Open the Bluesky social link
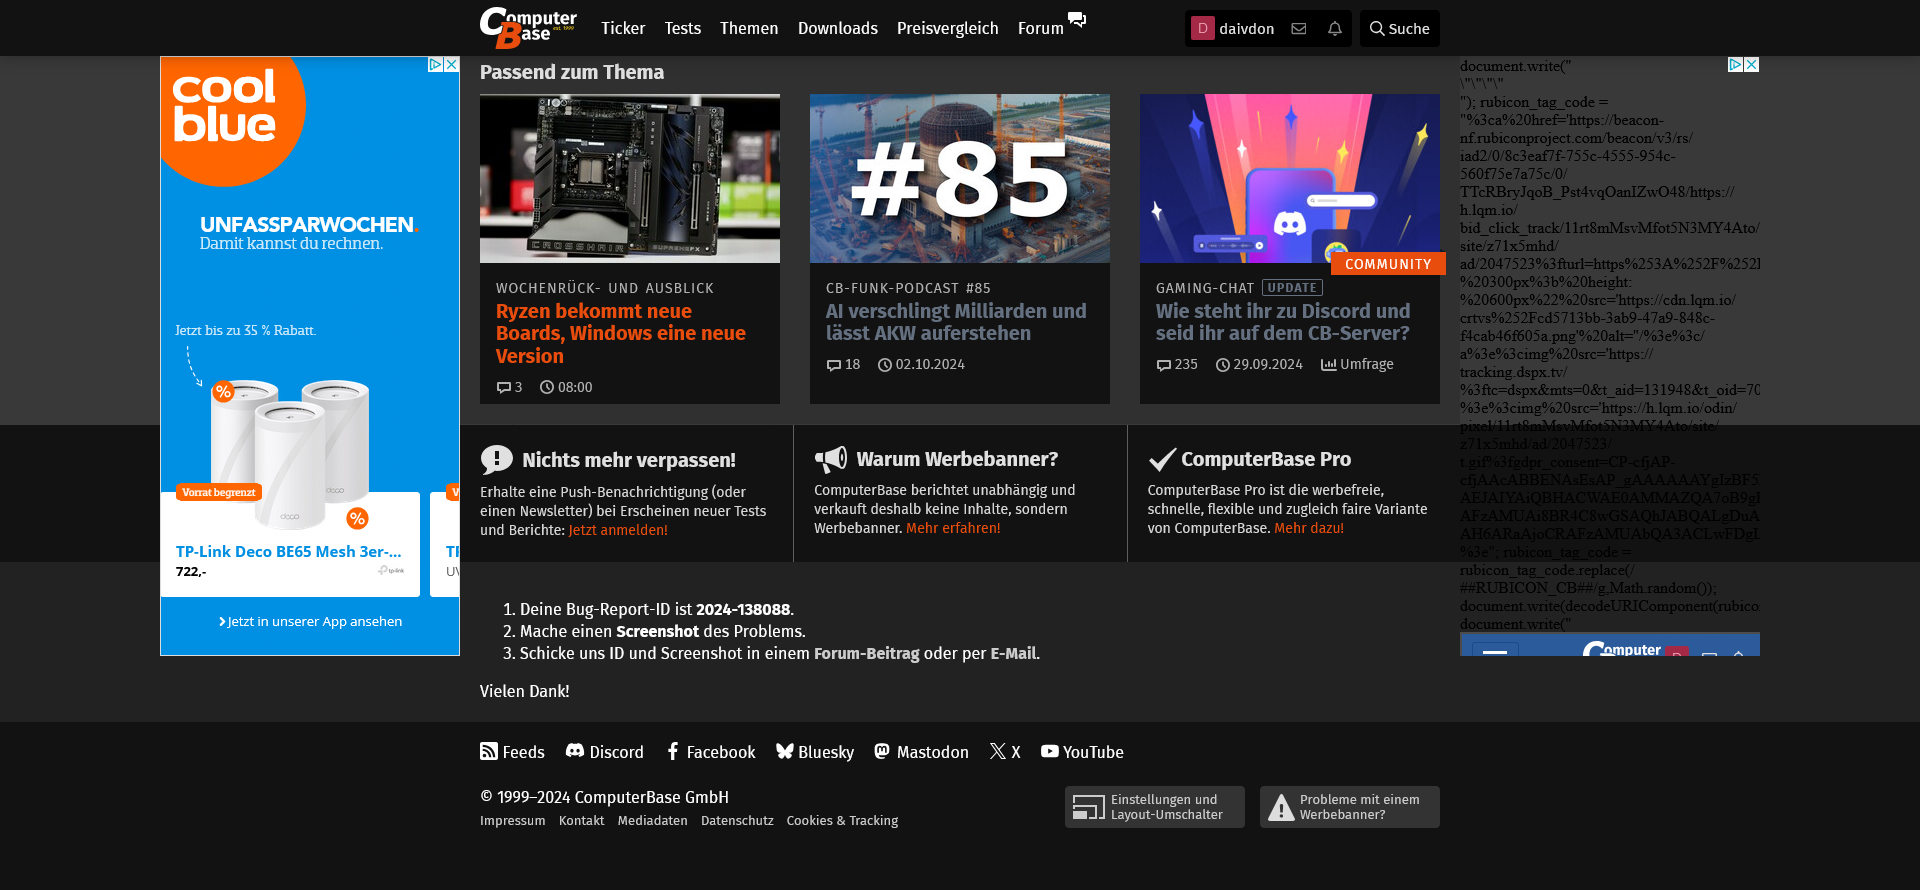 [x=815, y=752]
